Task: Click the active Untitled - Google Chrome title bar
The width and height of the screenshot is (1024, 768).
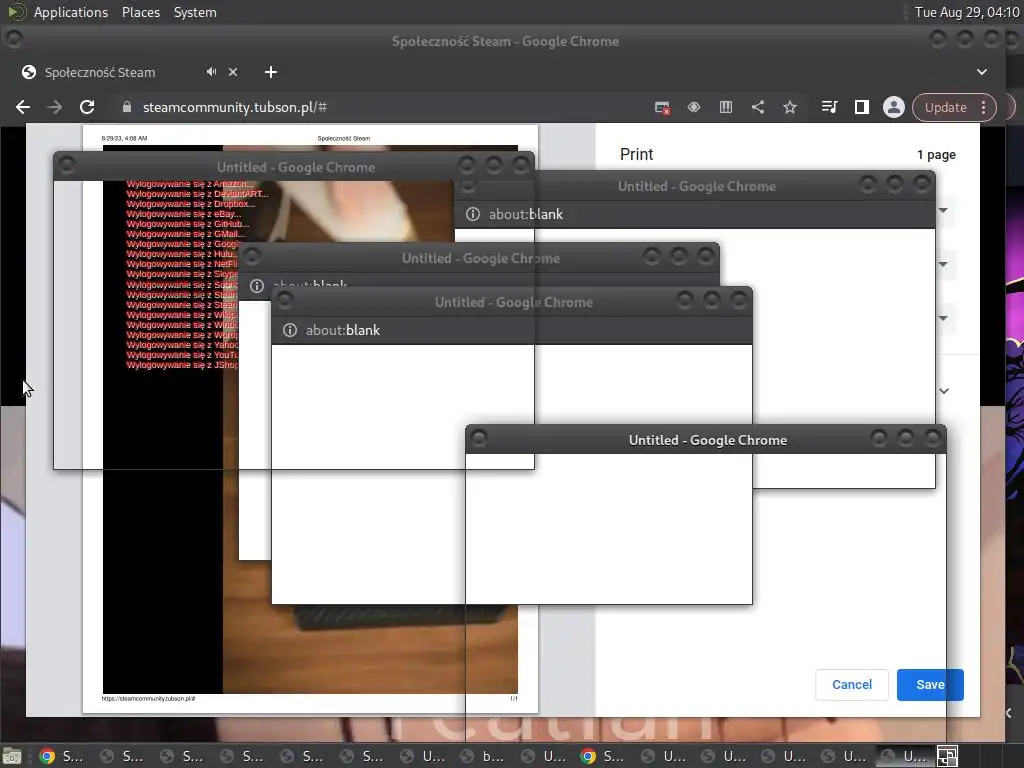Action: click(707, 440)
